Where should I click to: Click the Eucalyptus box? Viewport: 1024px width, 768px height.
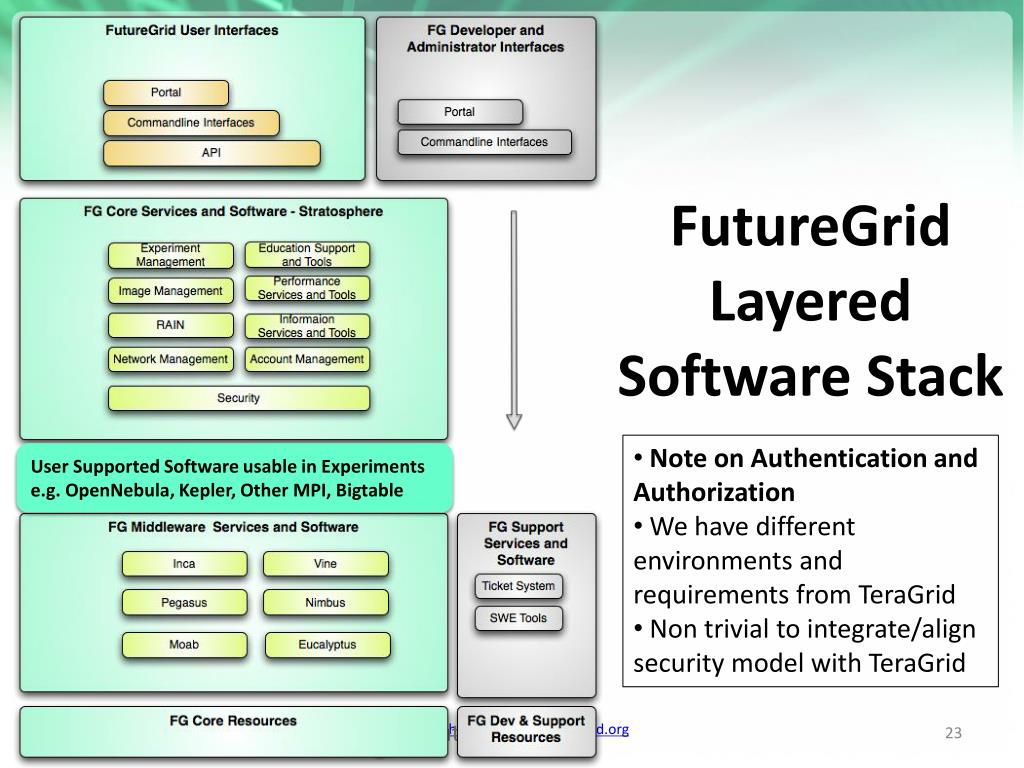point(327,645)
